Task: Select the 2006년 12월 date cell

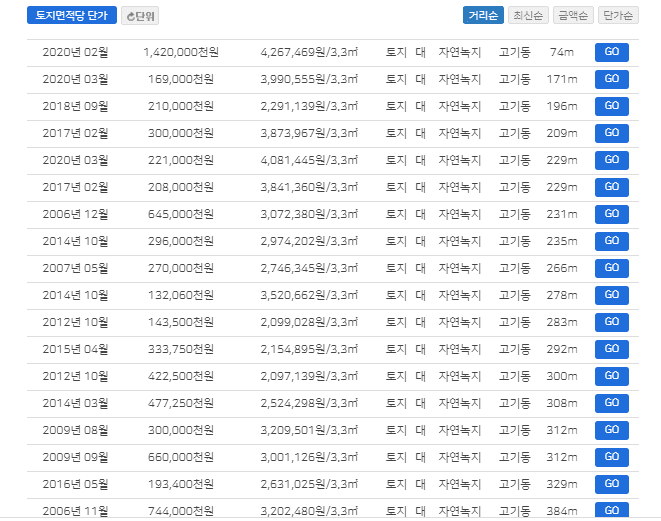Action: pos(75,214)
